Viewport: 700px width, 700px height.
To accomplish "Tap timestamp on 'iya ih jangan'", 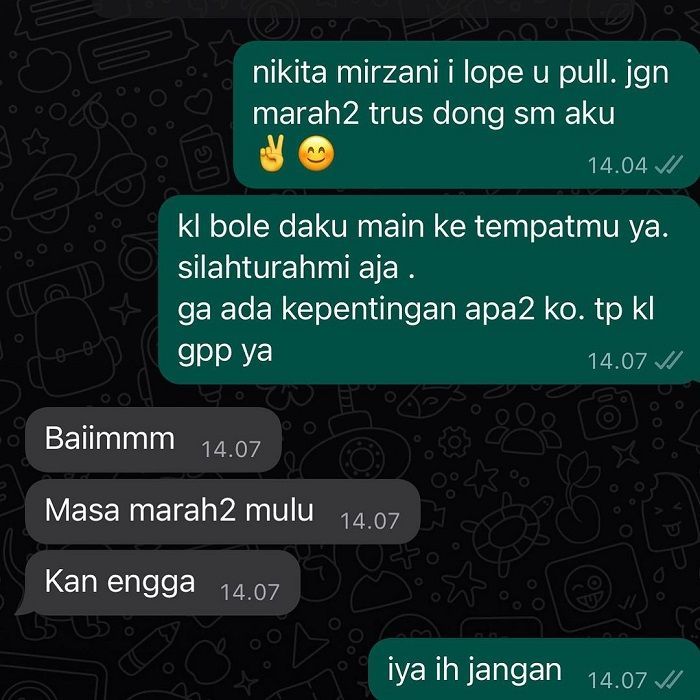I will click(617, 680).
